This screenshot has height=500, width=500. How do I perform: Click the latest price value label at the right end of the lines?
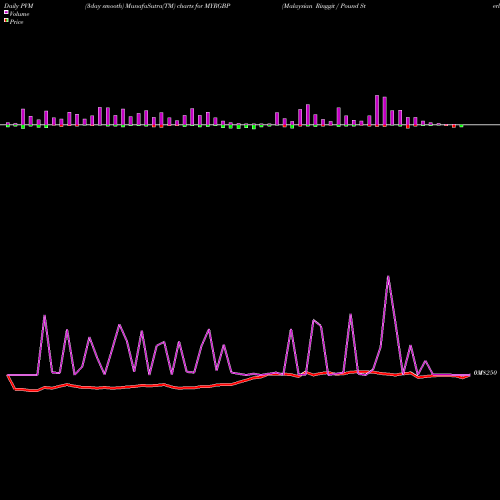pyautogui.click(x=485, y=373)
